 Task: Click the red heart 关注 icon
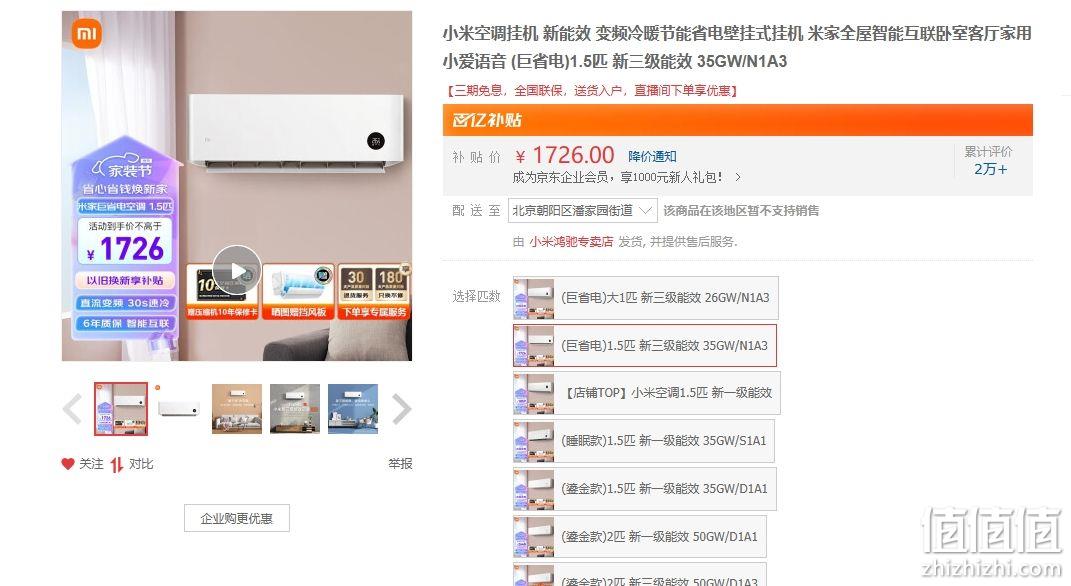[x=68, y=464]
